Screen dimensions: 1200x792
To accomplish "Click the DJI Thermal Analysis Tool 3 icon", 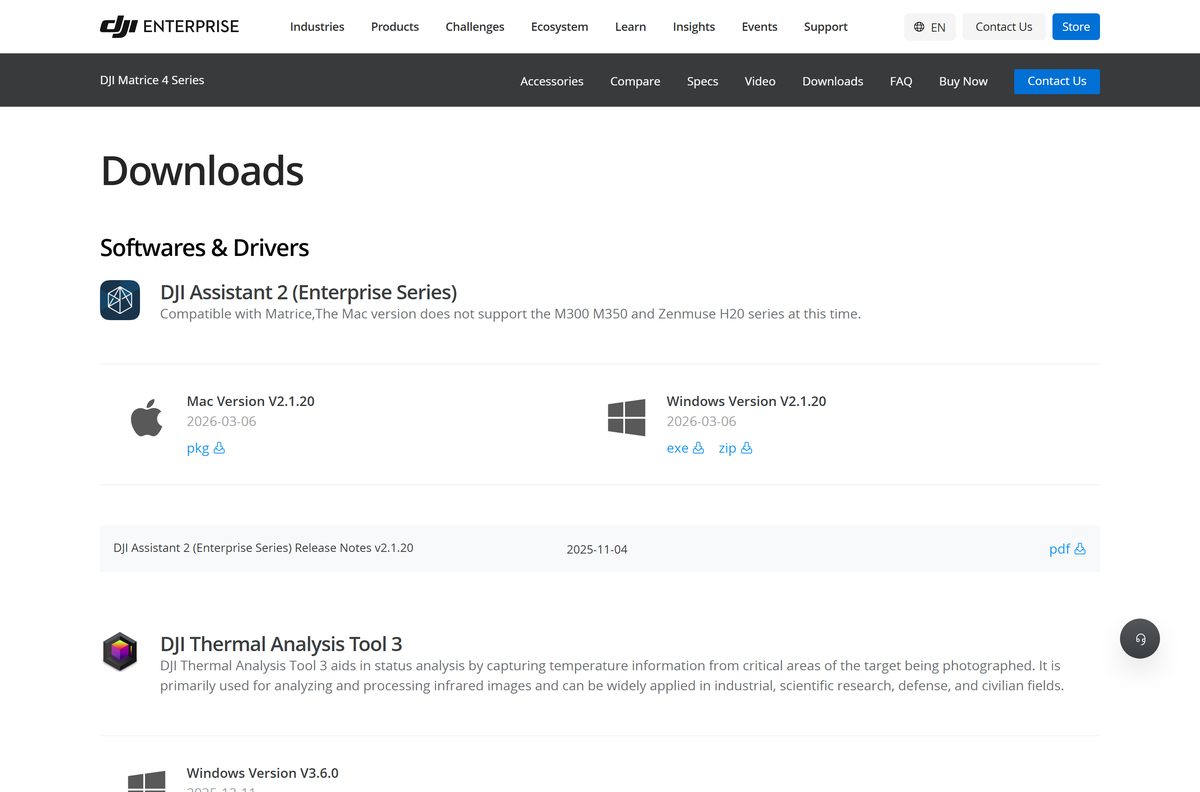I will coord(120,652).
